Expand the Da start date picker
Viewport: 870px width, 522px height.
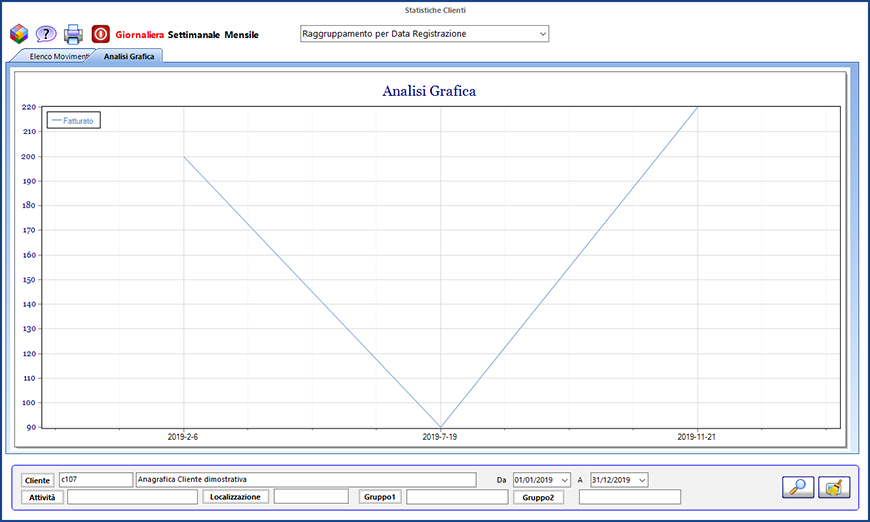pos(564,480)
